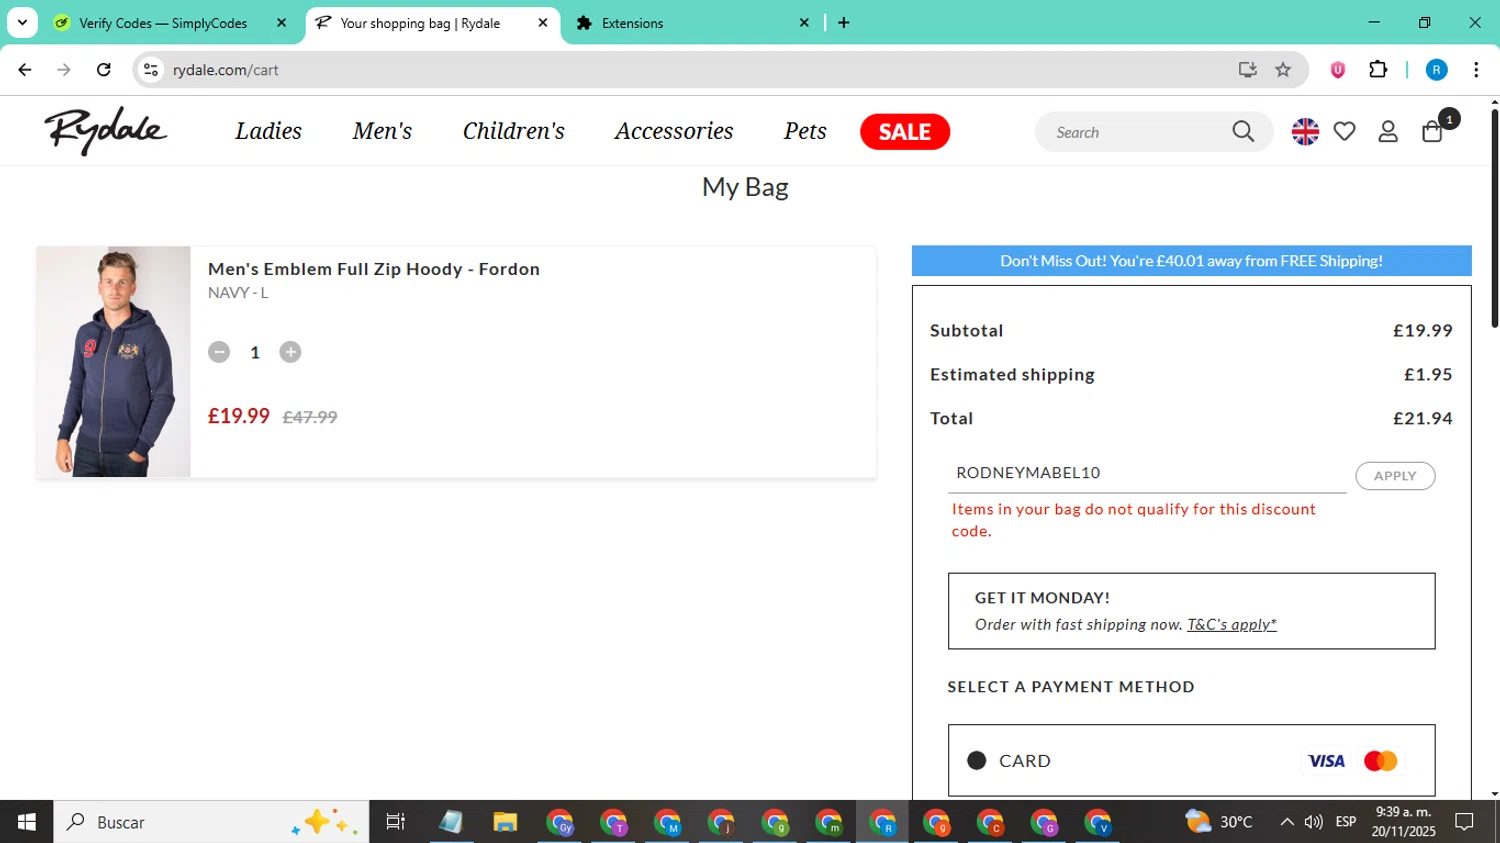The image size is (1500, 843).
Task: Click the red SALE button
Action: click(x=905, y=132)
